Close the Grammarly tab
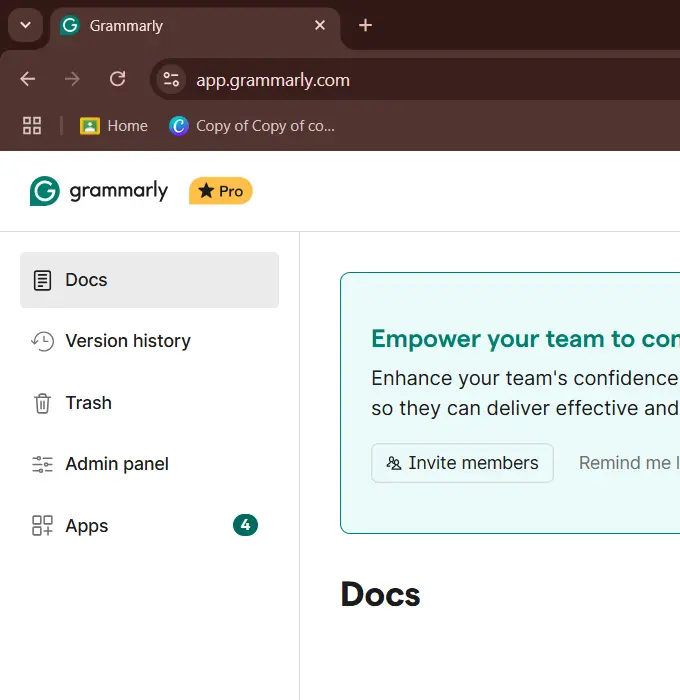Image resolution: width=680 pixels, height=700 pixels. pyautogui.click(x=320, y=25)
